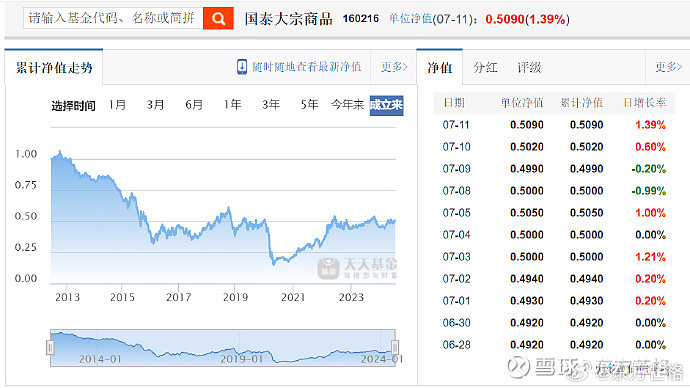Click the 2021 x-axis label on chart
Viewport: 690px width, 388px height.
(x=293, y=297)
